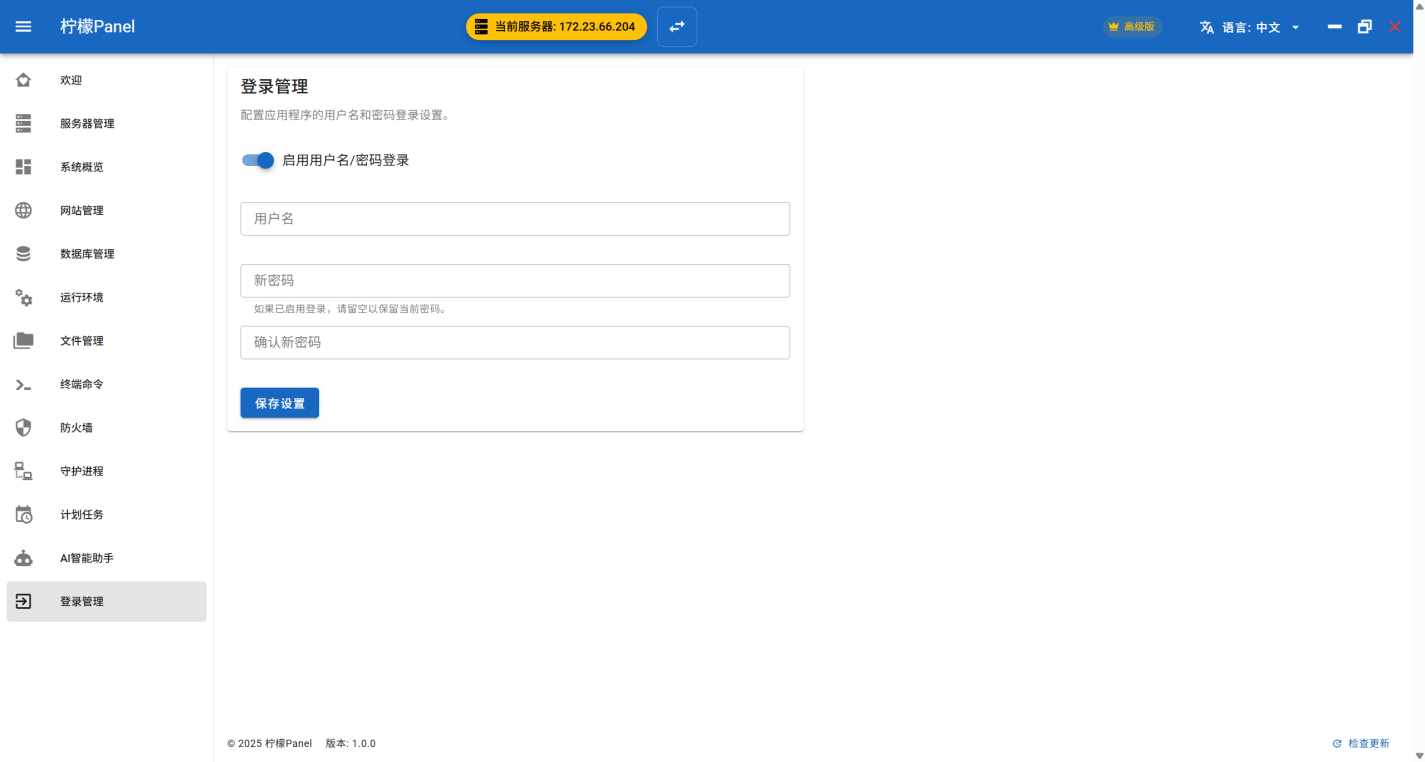Open the hamburger navigation menu
Screen dimensions: 1425x762
point(23,27)
